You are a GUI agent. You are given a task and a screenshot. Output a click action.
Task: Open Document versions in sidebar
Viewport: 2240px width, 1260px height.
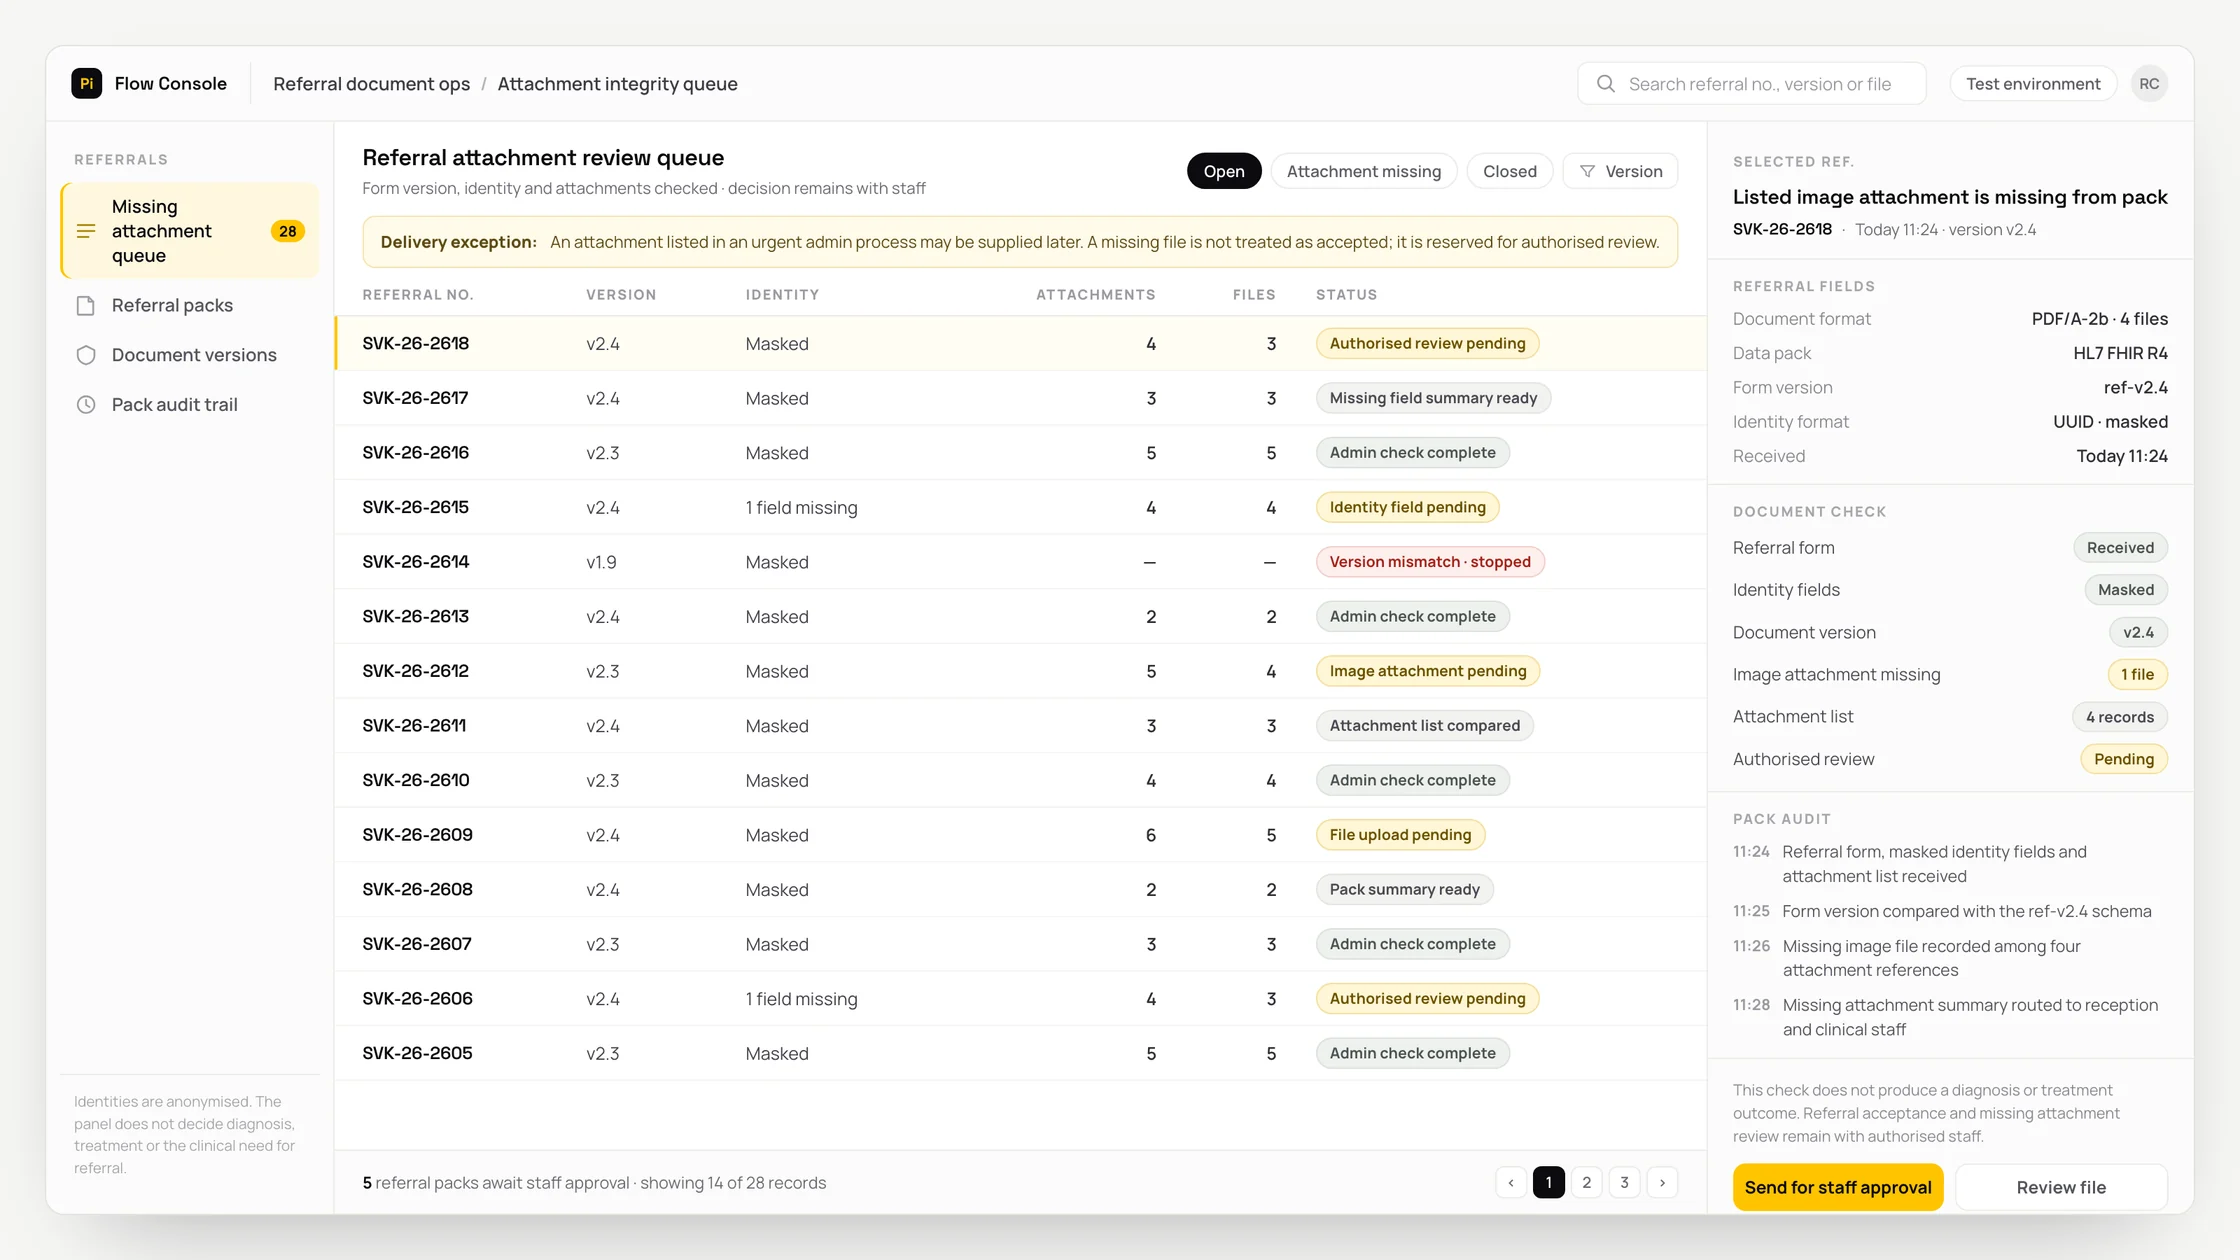(x=190, y=355)
